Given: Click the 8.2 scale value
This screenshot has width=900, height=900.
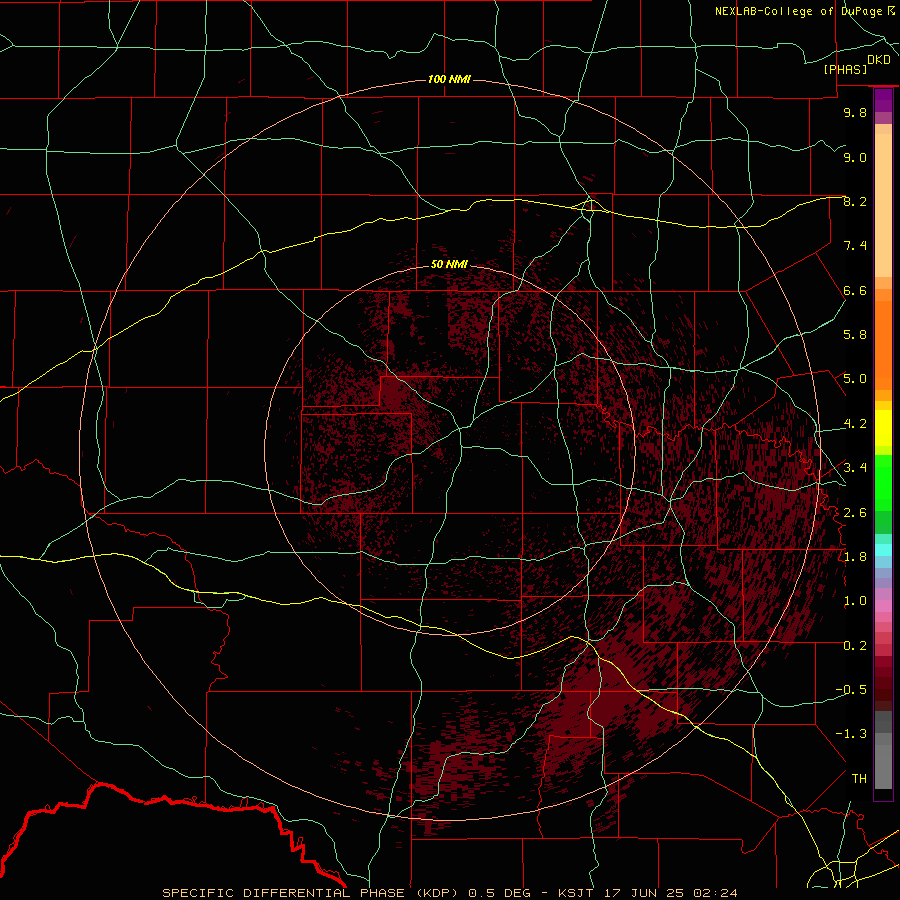Looking at the screenshot, I should point(855,201).
